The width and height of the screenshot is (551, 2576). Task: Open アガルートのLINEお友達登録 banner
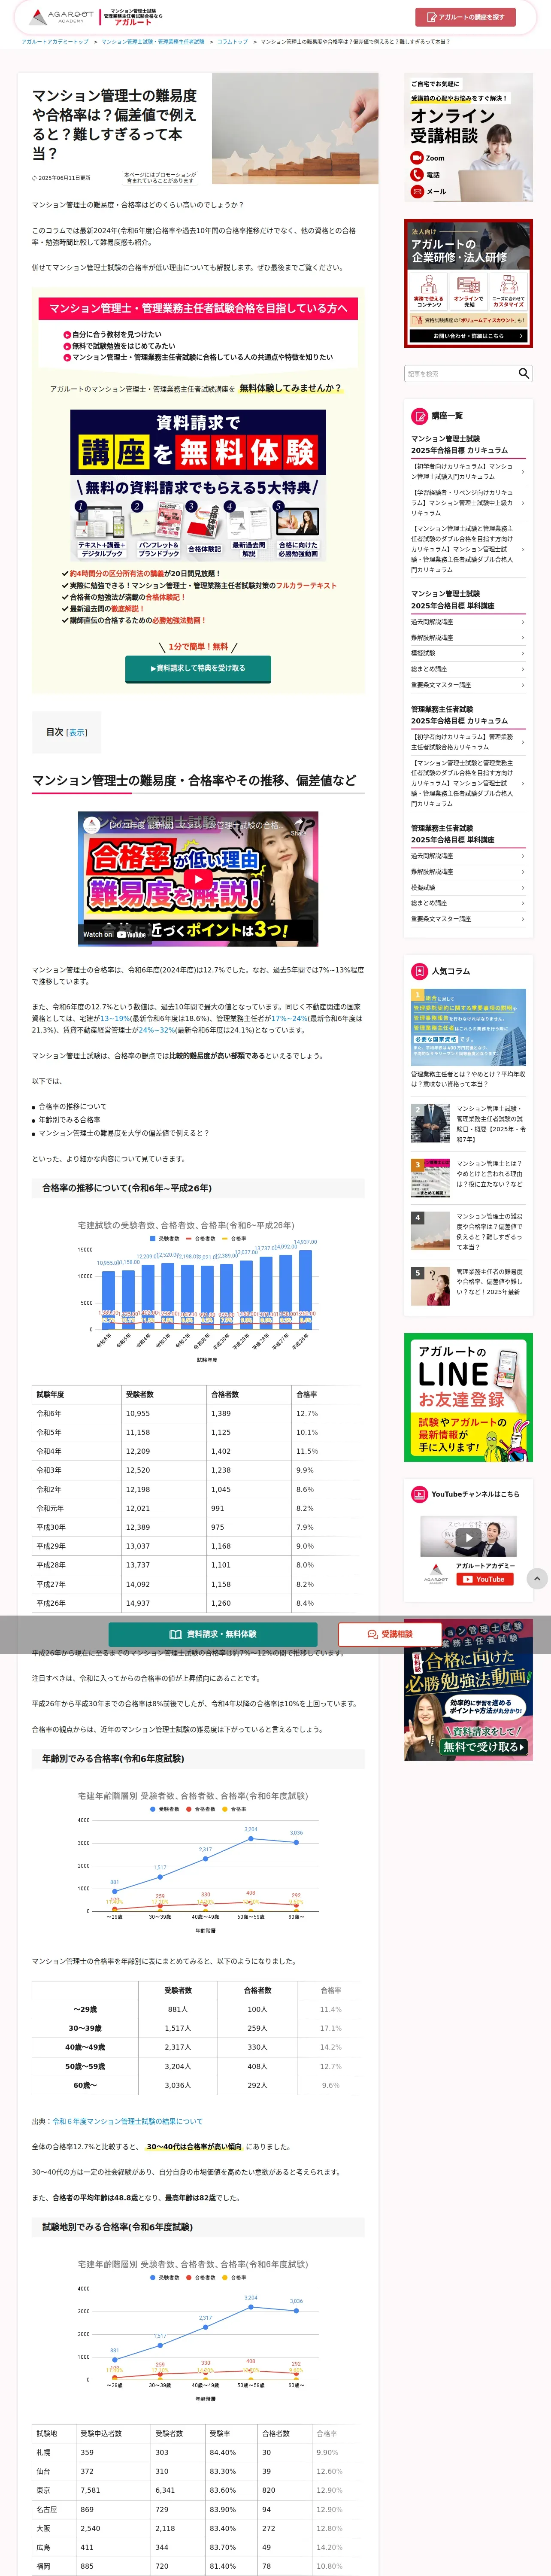[x=468, y=1397]
